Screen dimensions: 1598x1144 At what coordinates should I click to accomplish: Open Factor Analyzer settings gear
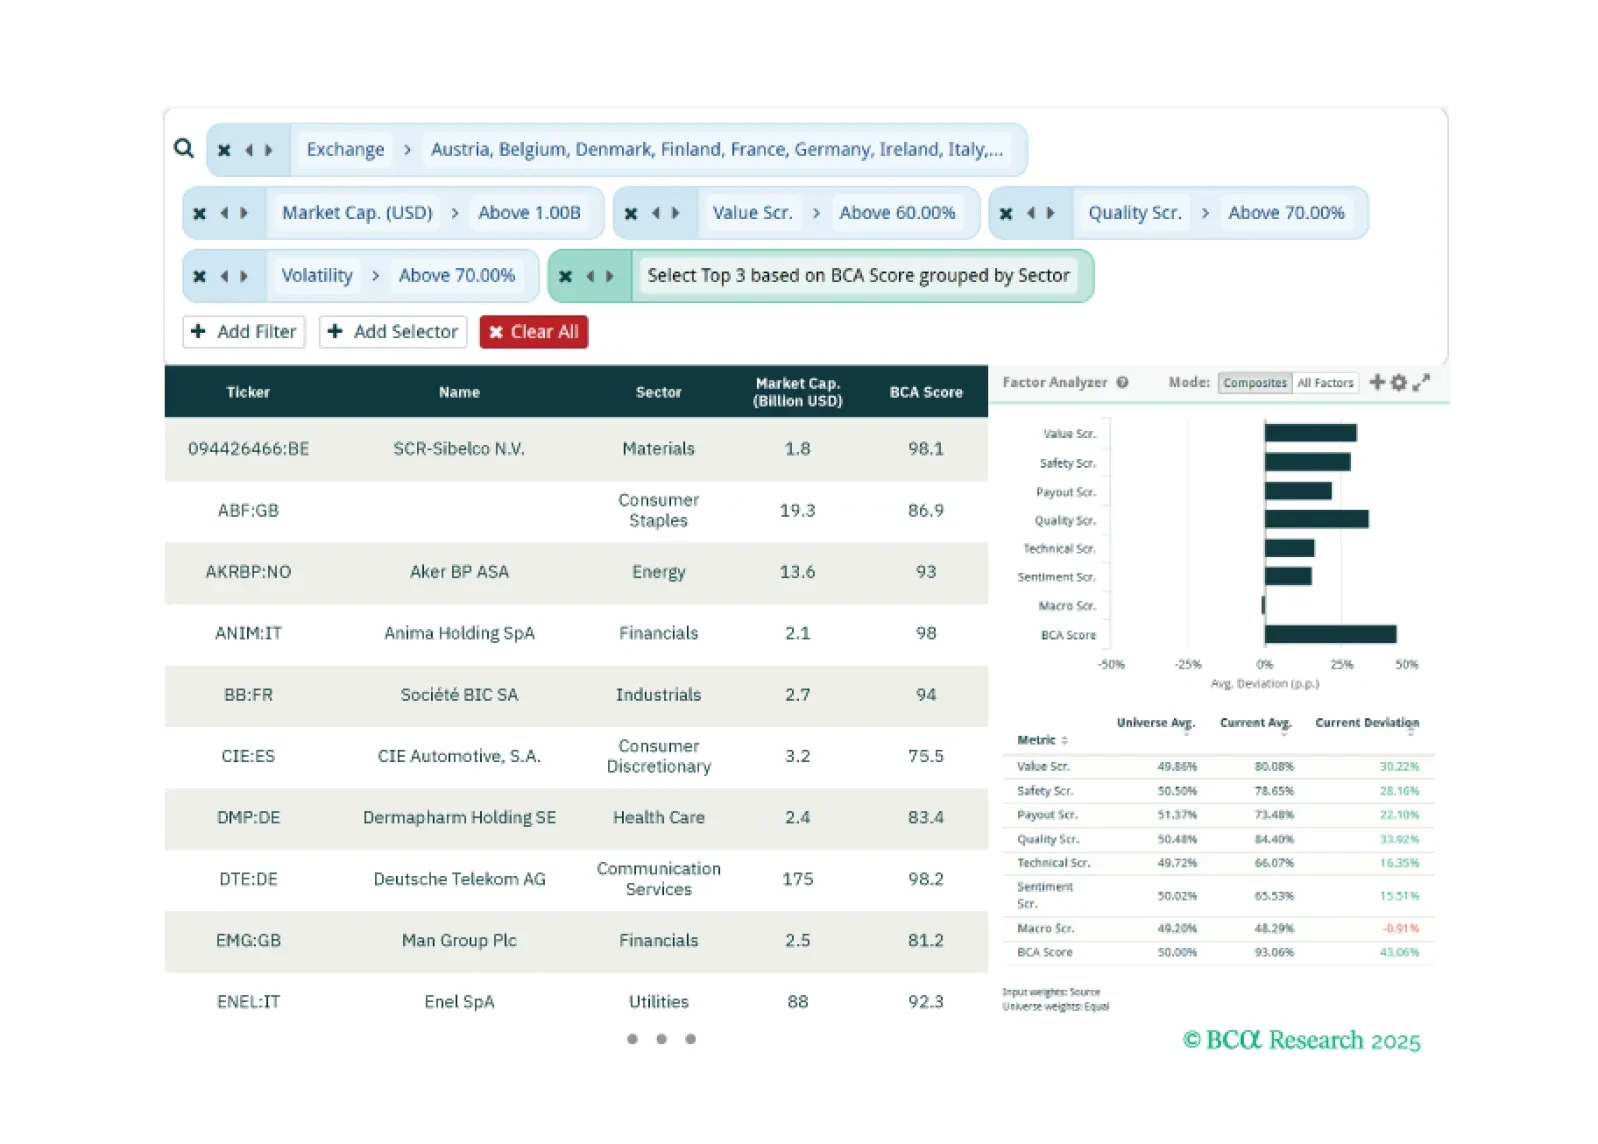pyautogui.click(x=1398, y=382)
